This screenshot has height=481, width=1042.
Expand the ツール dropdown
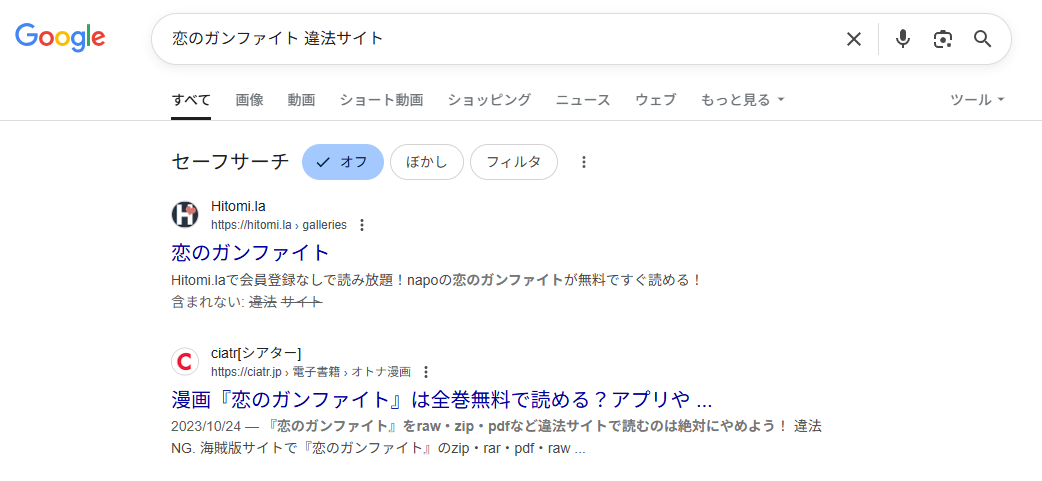[x=977, y=100]
